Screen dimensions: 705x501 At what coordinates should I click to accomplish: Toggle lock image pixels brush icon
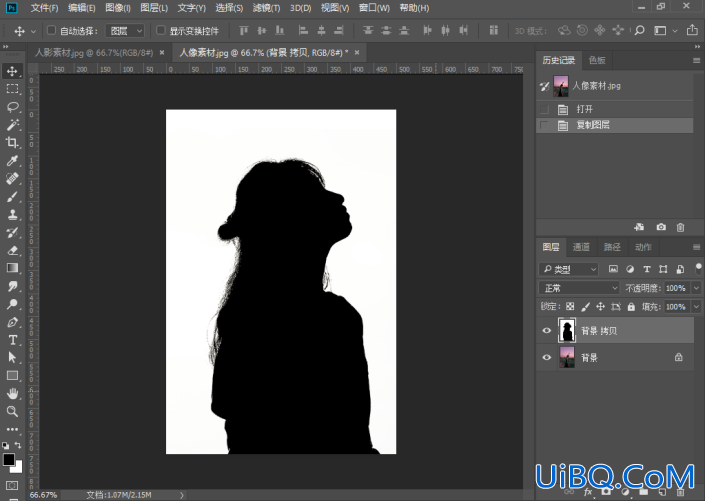(x=585, y=307)
